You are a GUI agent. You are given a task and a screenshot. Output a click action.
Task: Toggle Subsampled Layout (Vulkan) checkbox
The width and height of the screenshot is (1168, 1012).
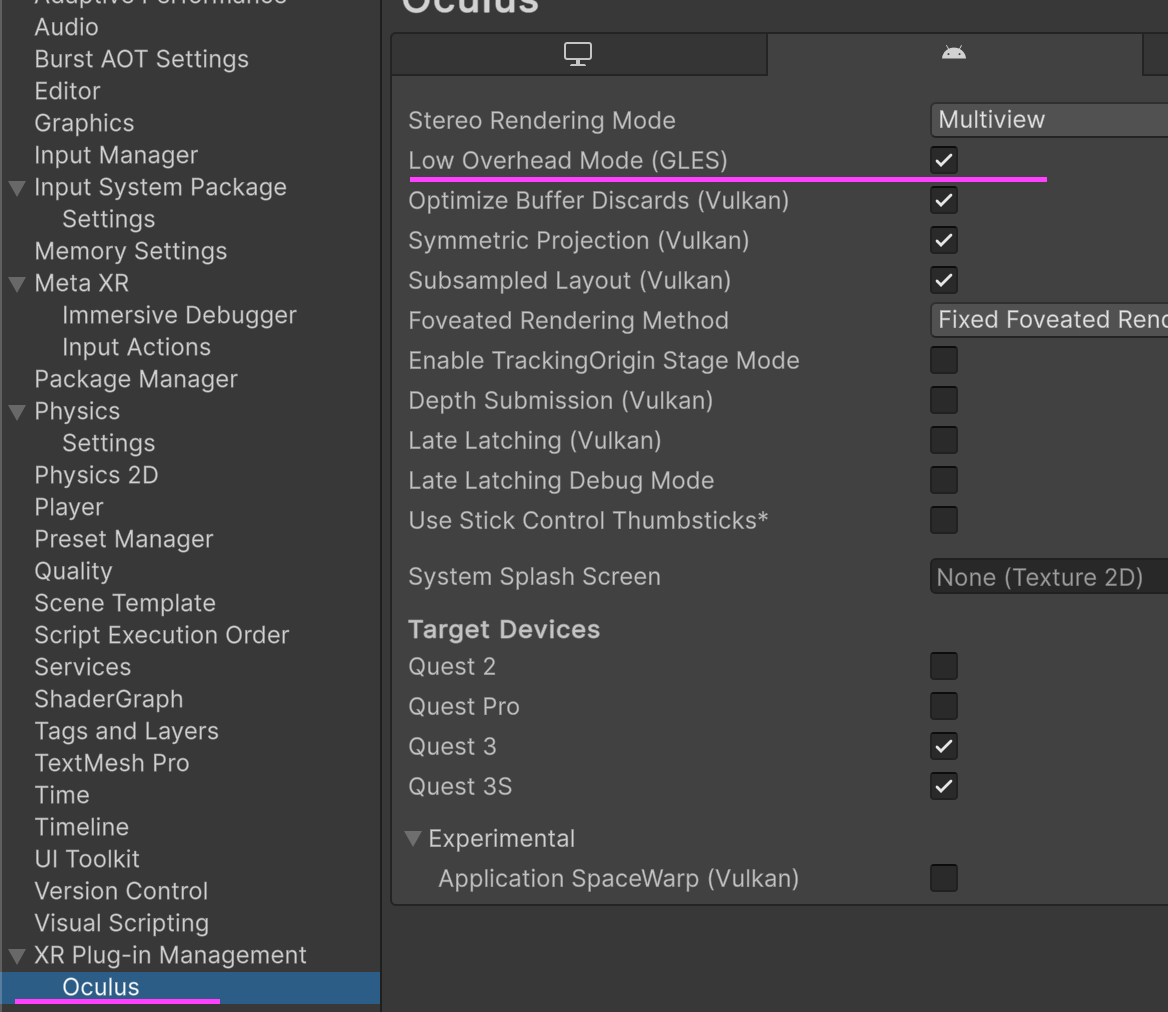(x=944, y=281)
